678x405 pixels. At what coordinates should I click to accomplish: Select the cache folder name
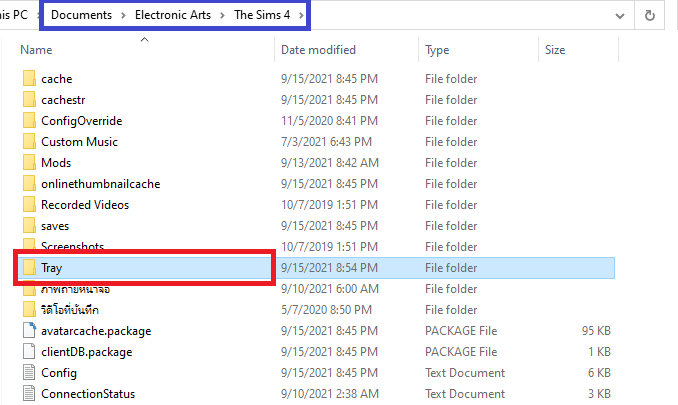(x=57, y=79)
